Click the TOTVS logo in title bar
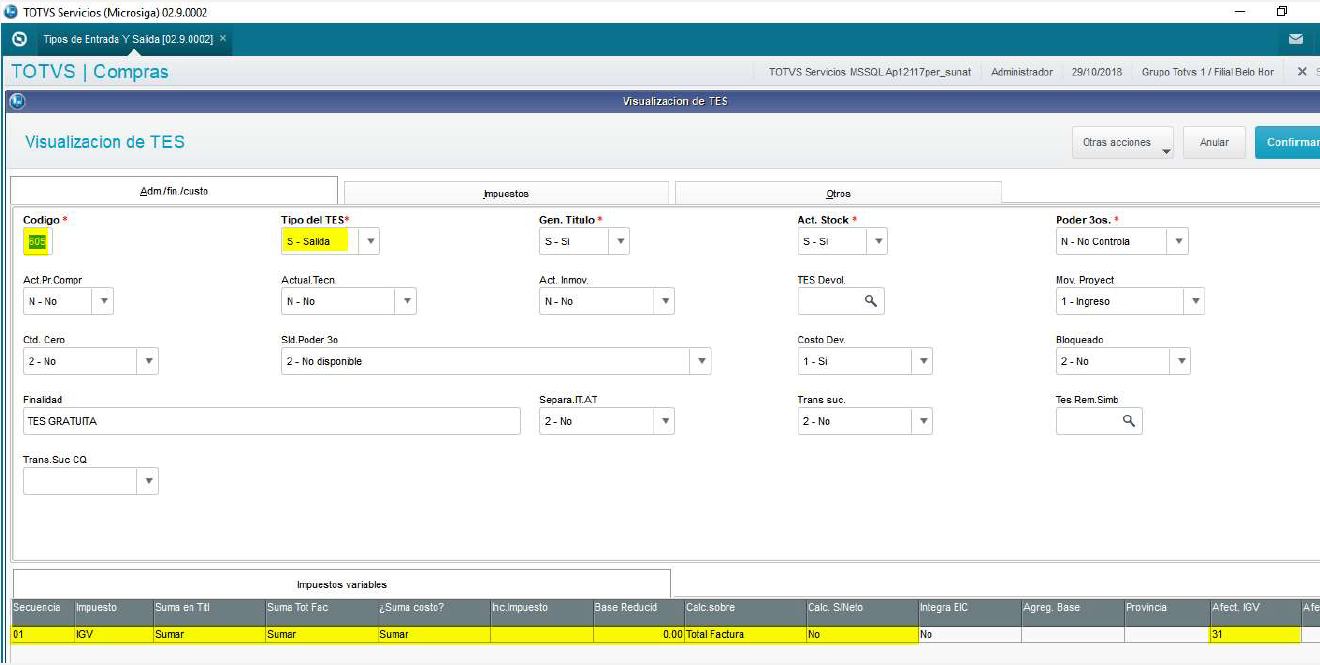The image size is (1320, 665). [10, 12]
